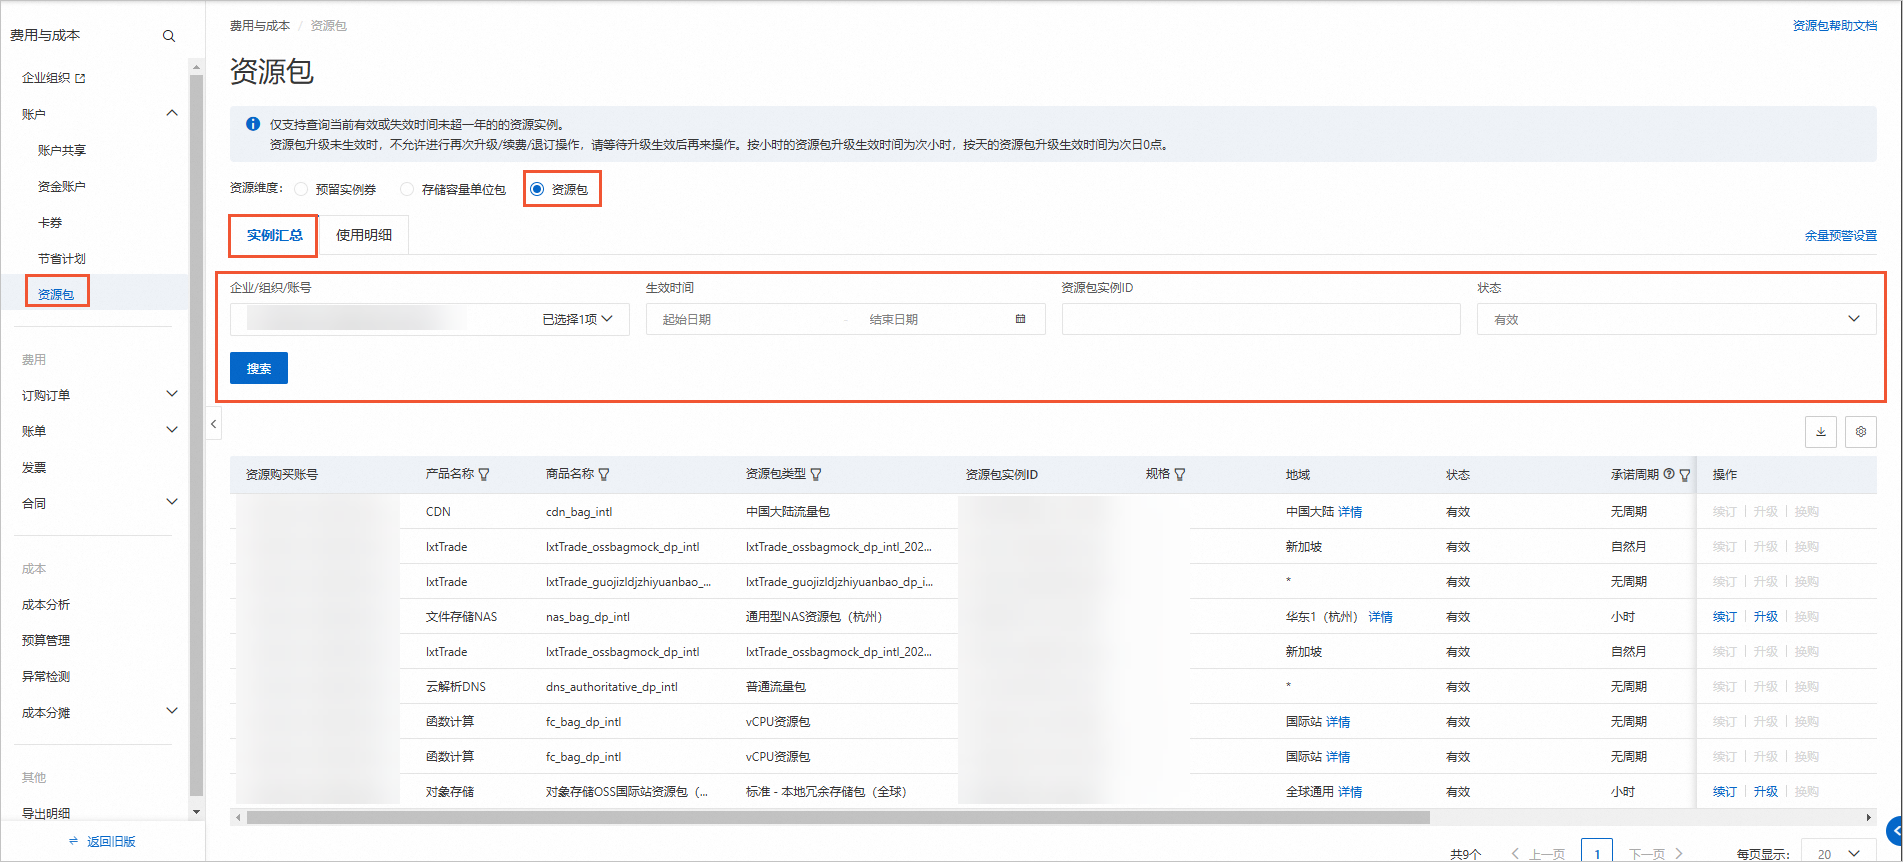This screenshot has width=1903, height=862.
Task: Collapse the 账户 sidebar section
Action: coord(172,113)
